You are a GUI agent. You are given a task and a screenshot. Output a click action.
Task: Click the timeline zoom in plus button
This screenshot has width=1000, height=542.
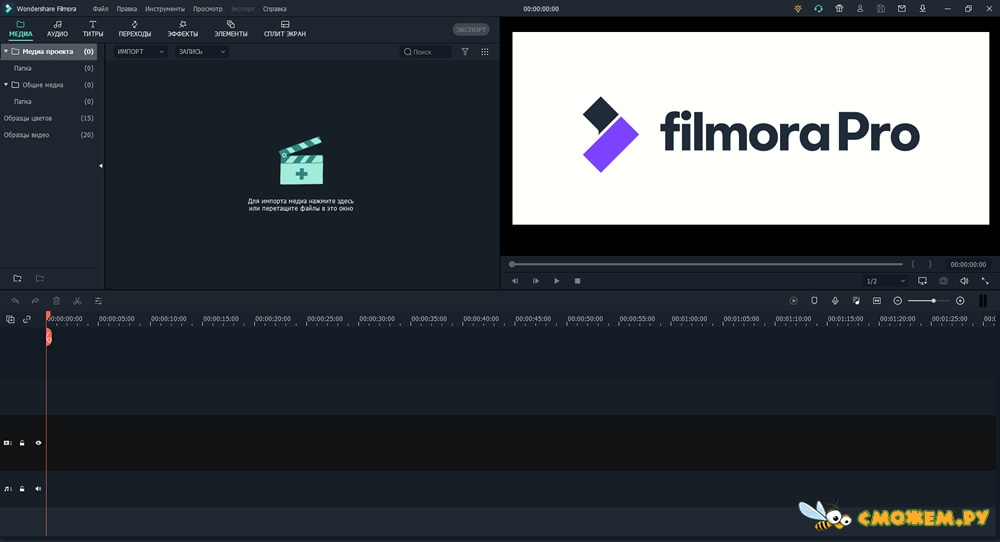coord(960,300)
